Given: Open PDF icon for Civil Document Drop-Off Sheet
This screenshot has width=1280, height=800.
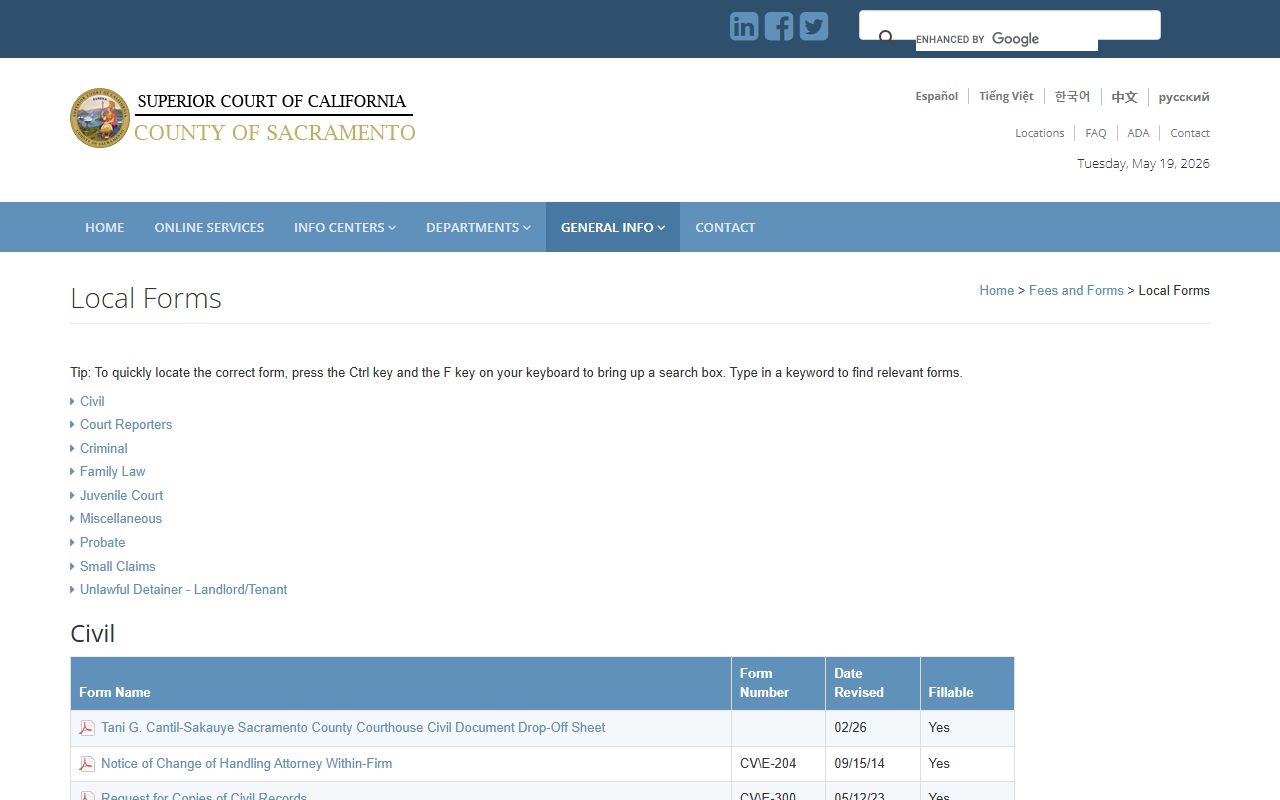Looking at the screenshot, I should pos(87,728).
